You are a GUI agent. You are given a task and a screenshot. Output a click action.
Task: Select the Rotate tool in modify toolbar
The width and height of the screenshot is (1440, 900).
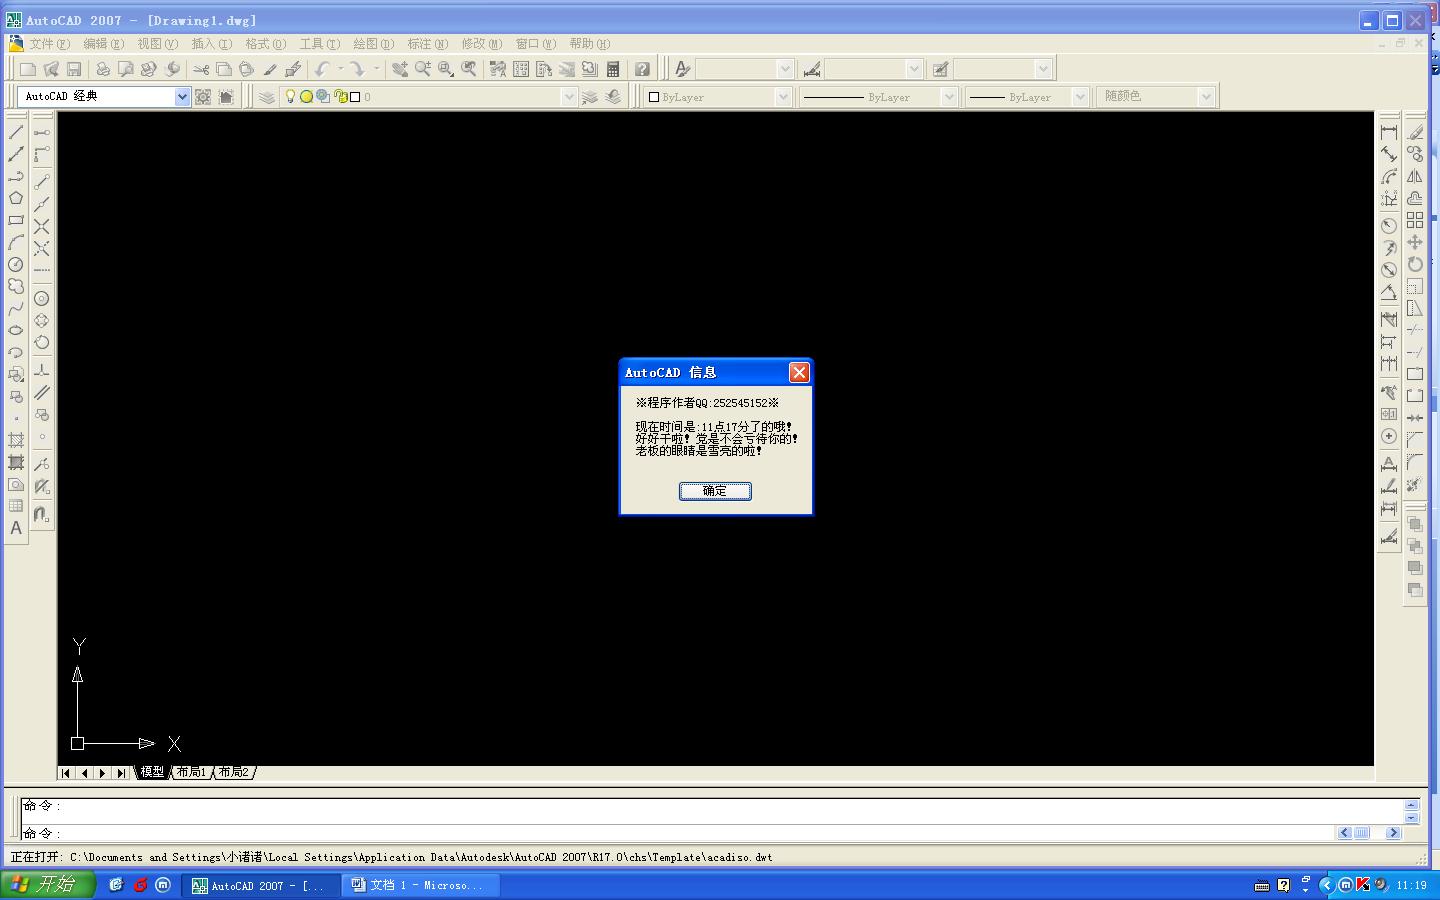(x=1415, y=264)
